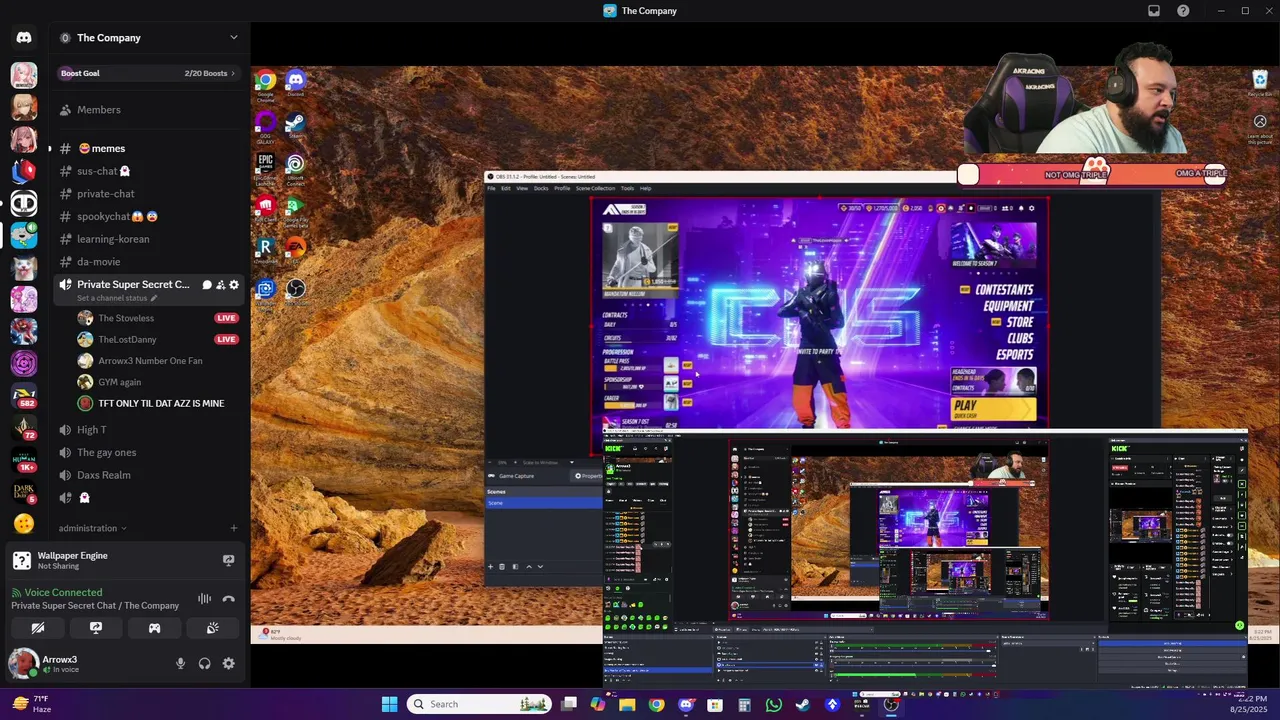
Task: Toggle camera on in voice panel
Action: click(x=38, y=628)
